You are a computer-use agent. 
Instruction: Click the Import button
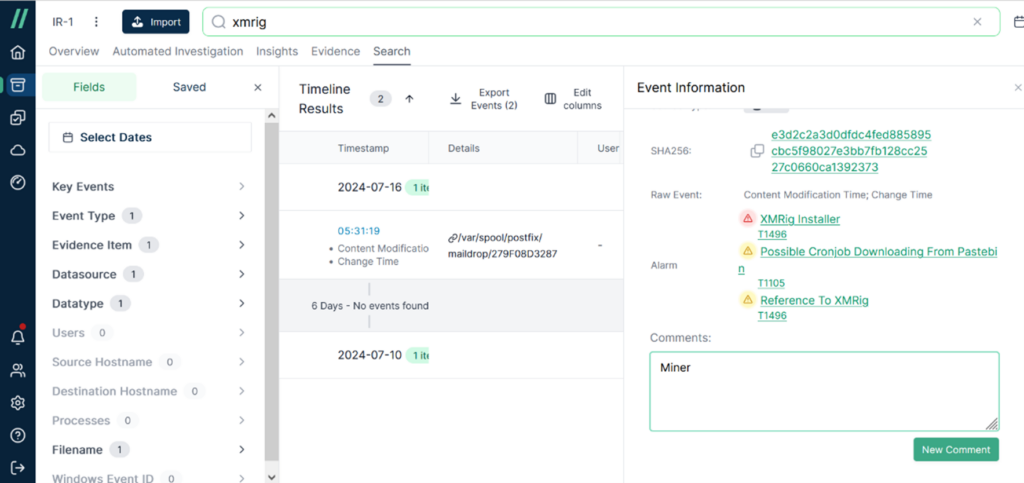pos(155,22)
